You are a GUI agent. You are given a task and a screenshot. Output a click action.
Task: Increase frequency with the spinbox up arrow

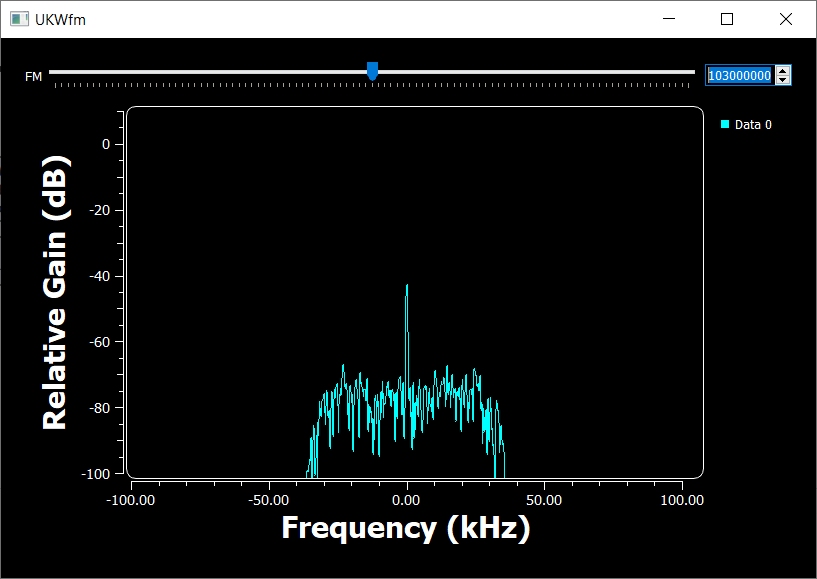783,70
